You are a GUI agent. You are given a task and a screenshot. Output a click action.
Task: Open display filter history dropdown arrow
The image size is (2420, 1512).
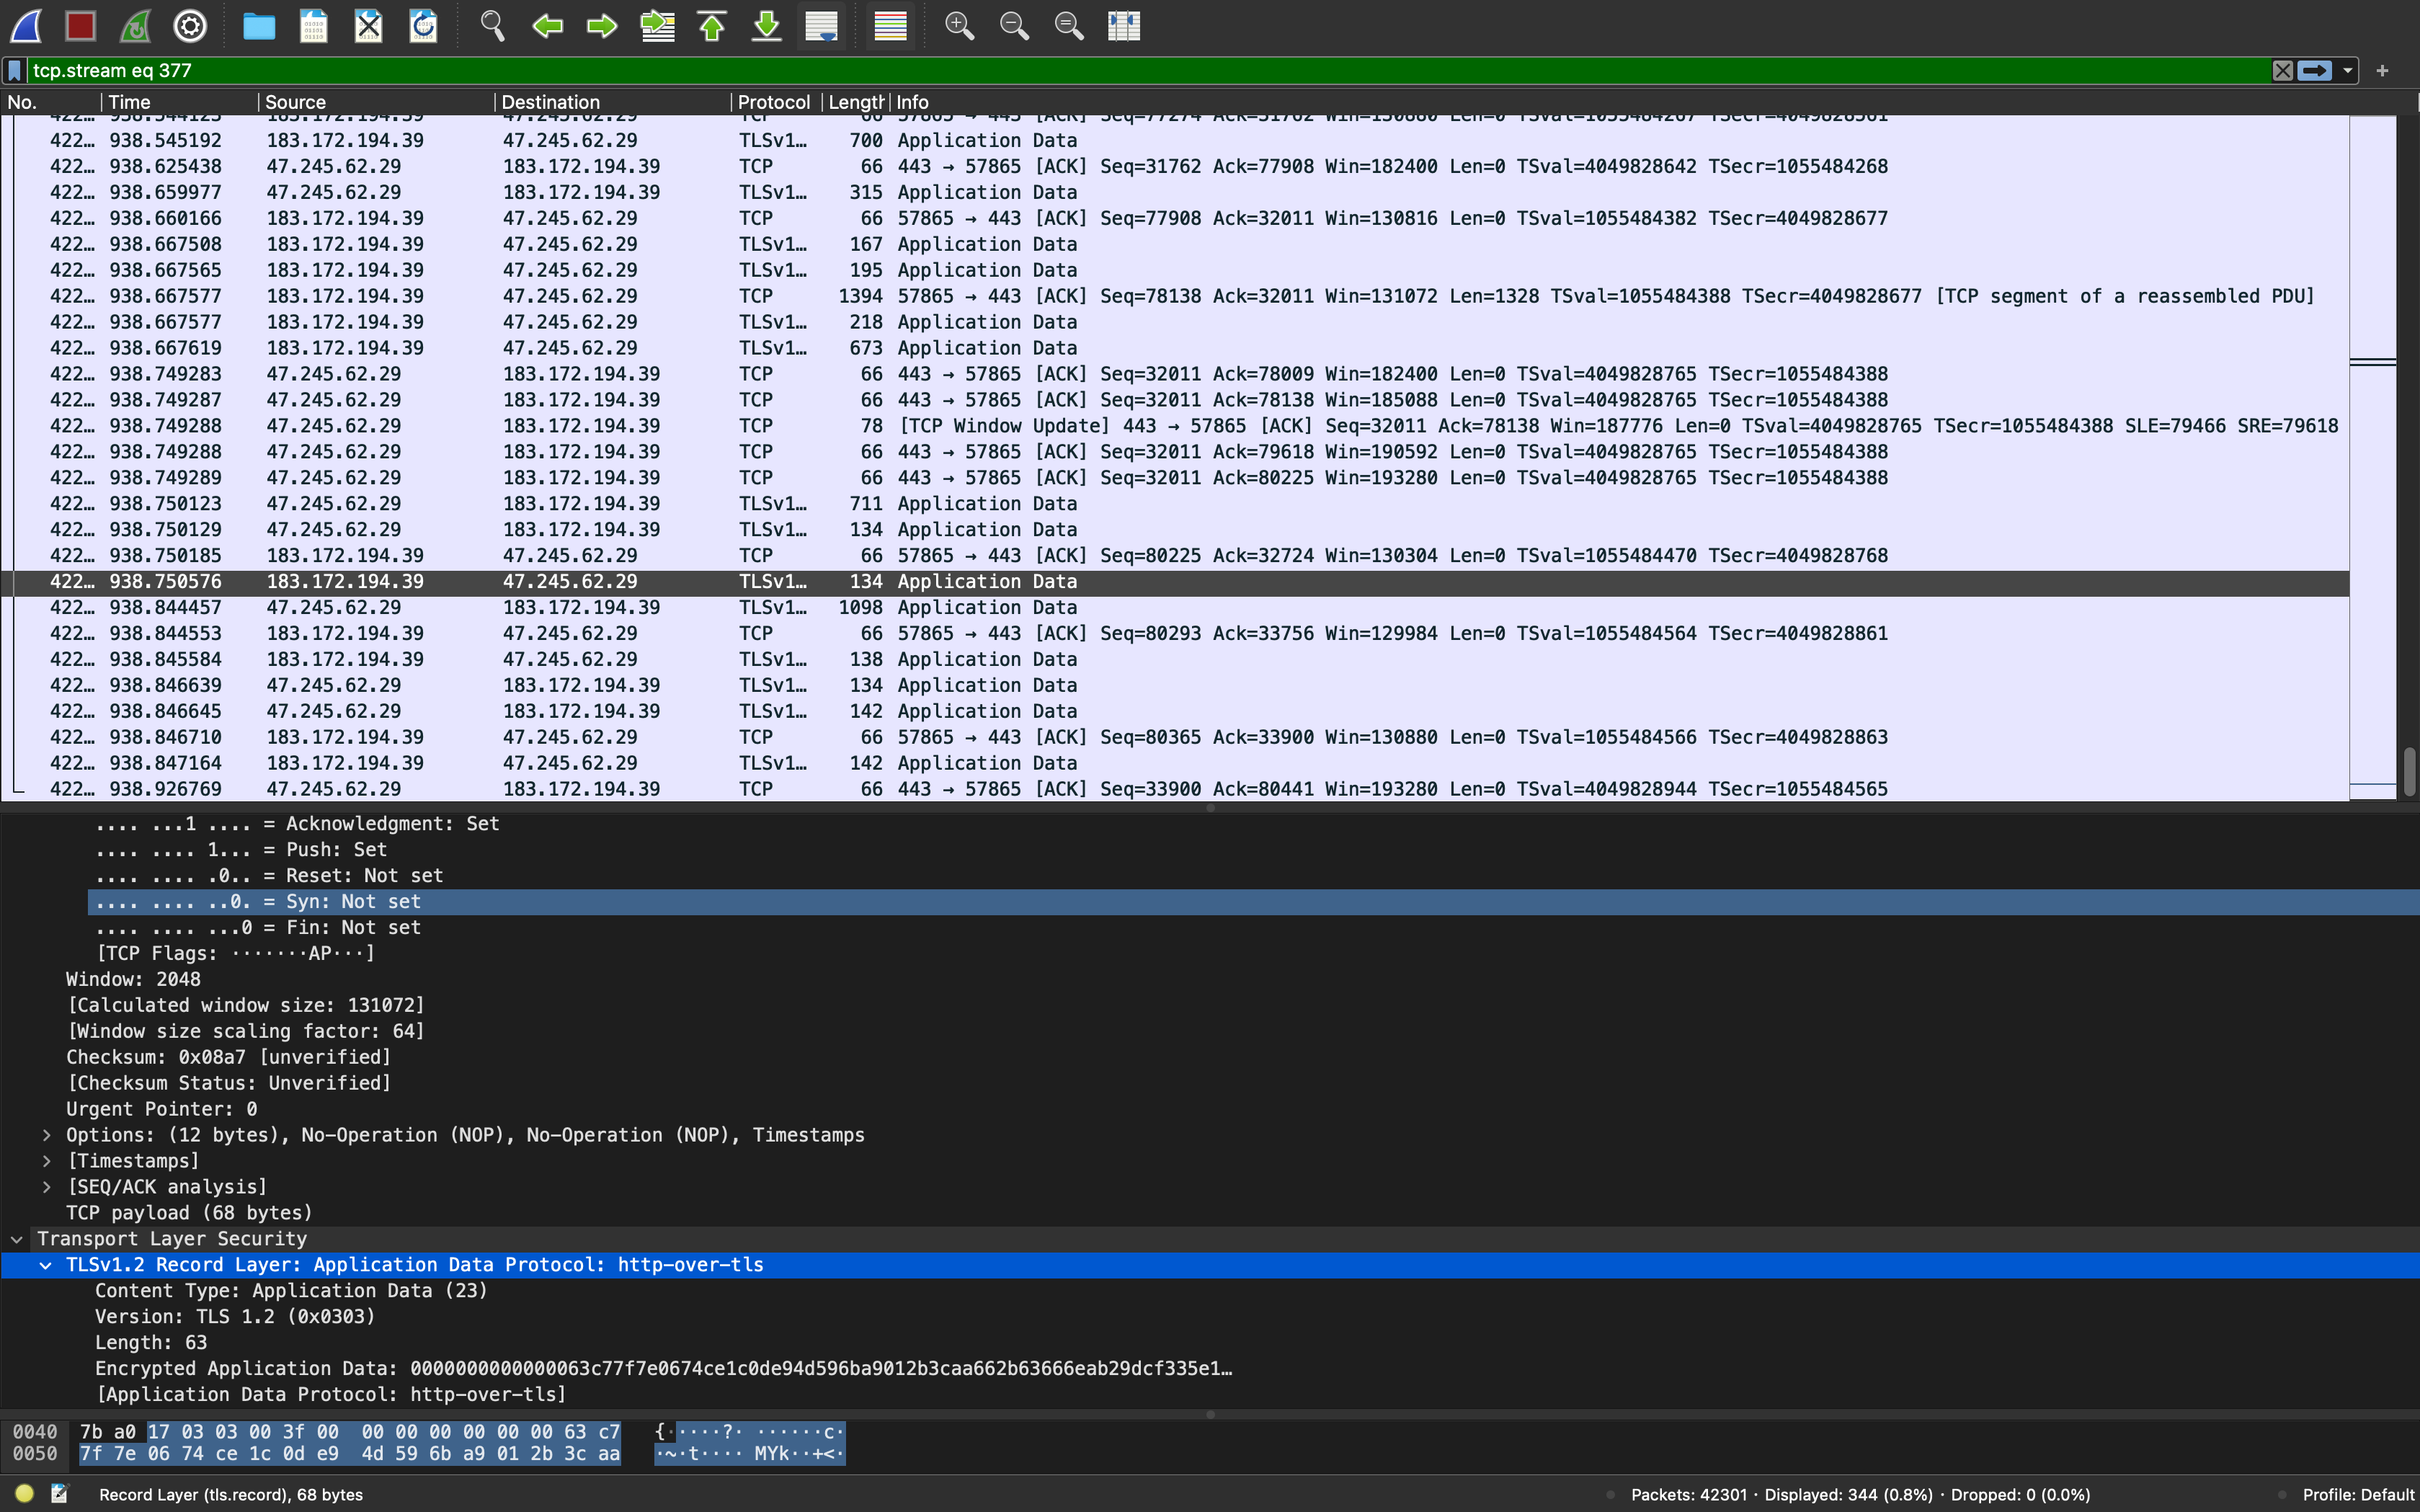click(x=2347, y=70)
